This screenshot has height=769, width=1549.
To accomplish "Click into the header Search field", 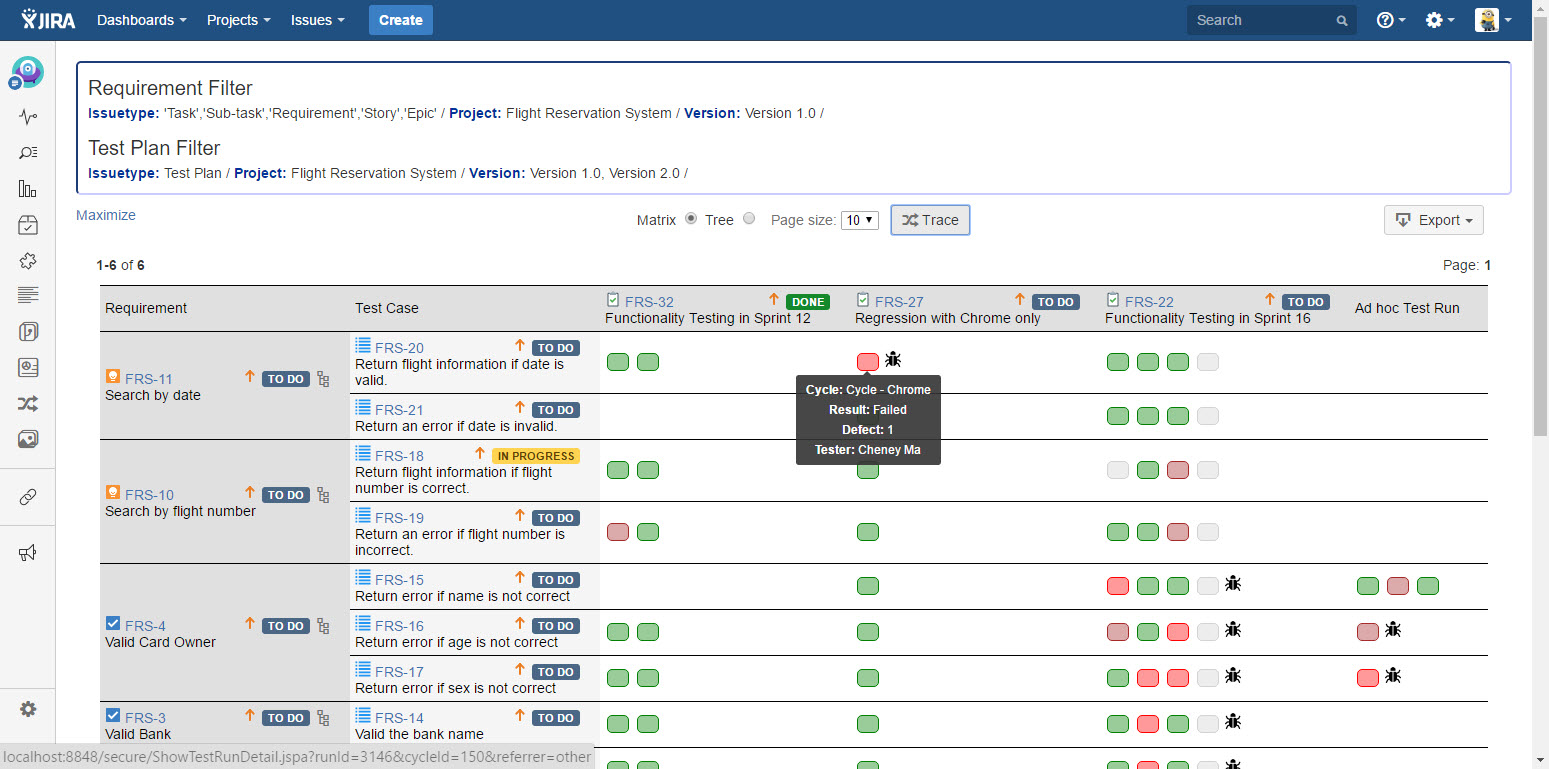I will click(x=1261, y=20).
